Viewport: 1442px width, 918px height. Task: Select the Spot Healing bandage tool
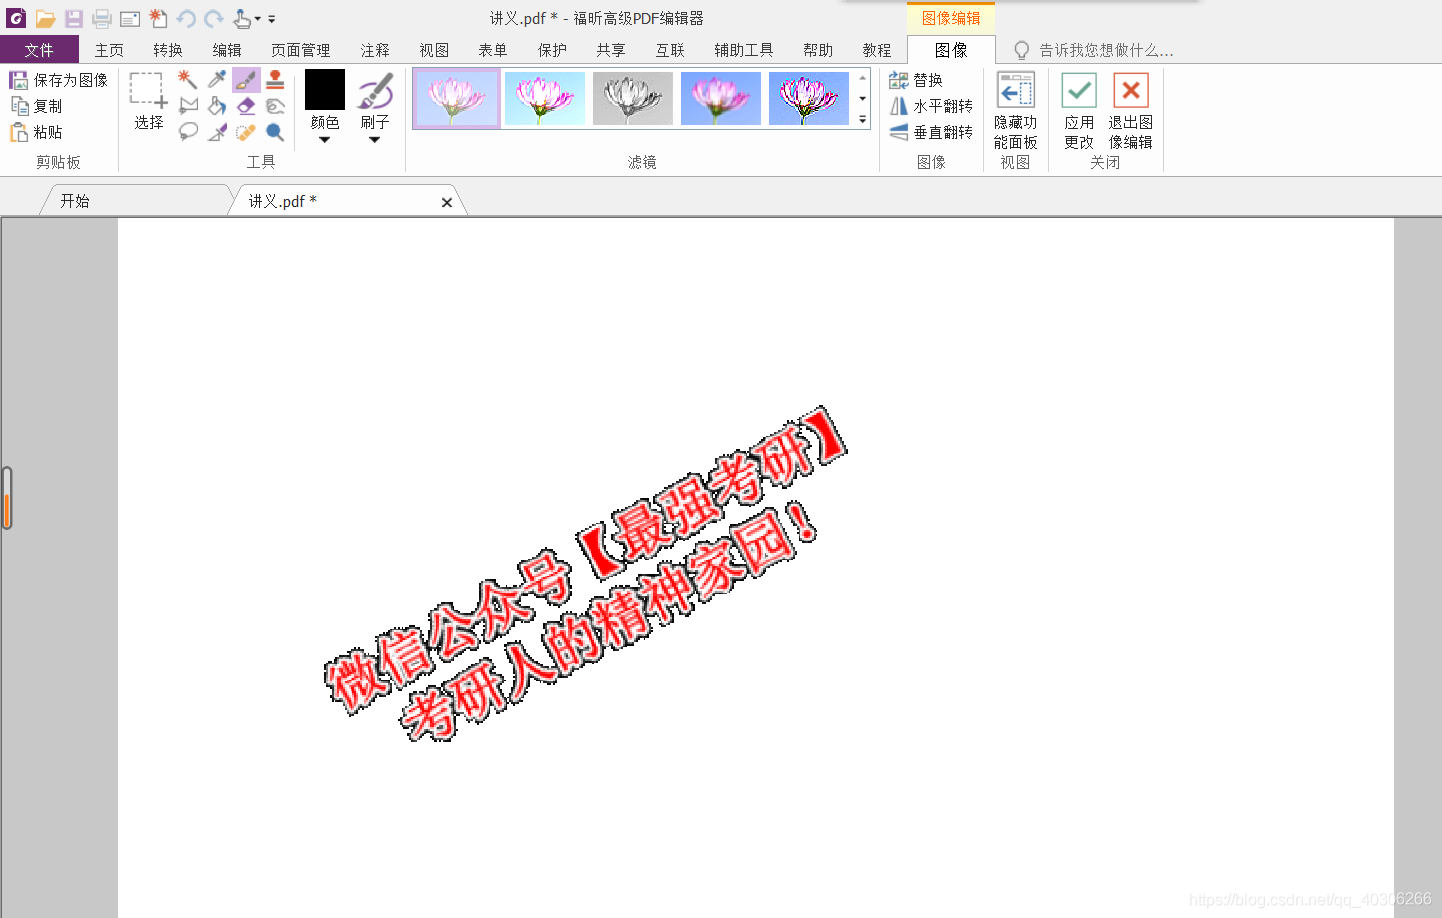pos(246,132)
